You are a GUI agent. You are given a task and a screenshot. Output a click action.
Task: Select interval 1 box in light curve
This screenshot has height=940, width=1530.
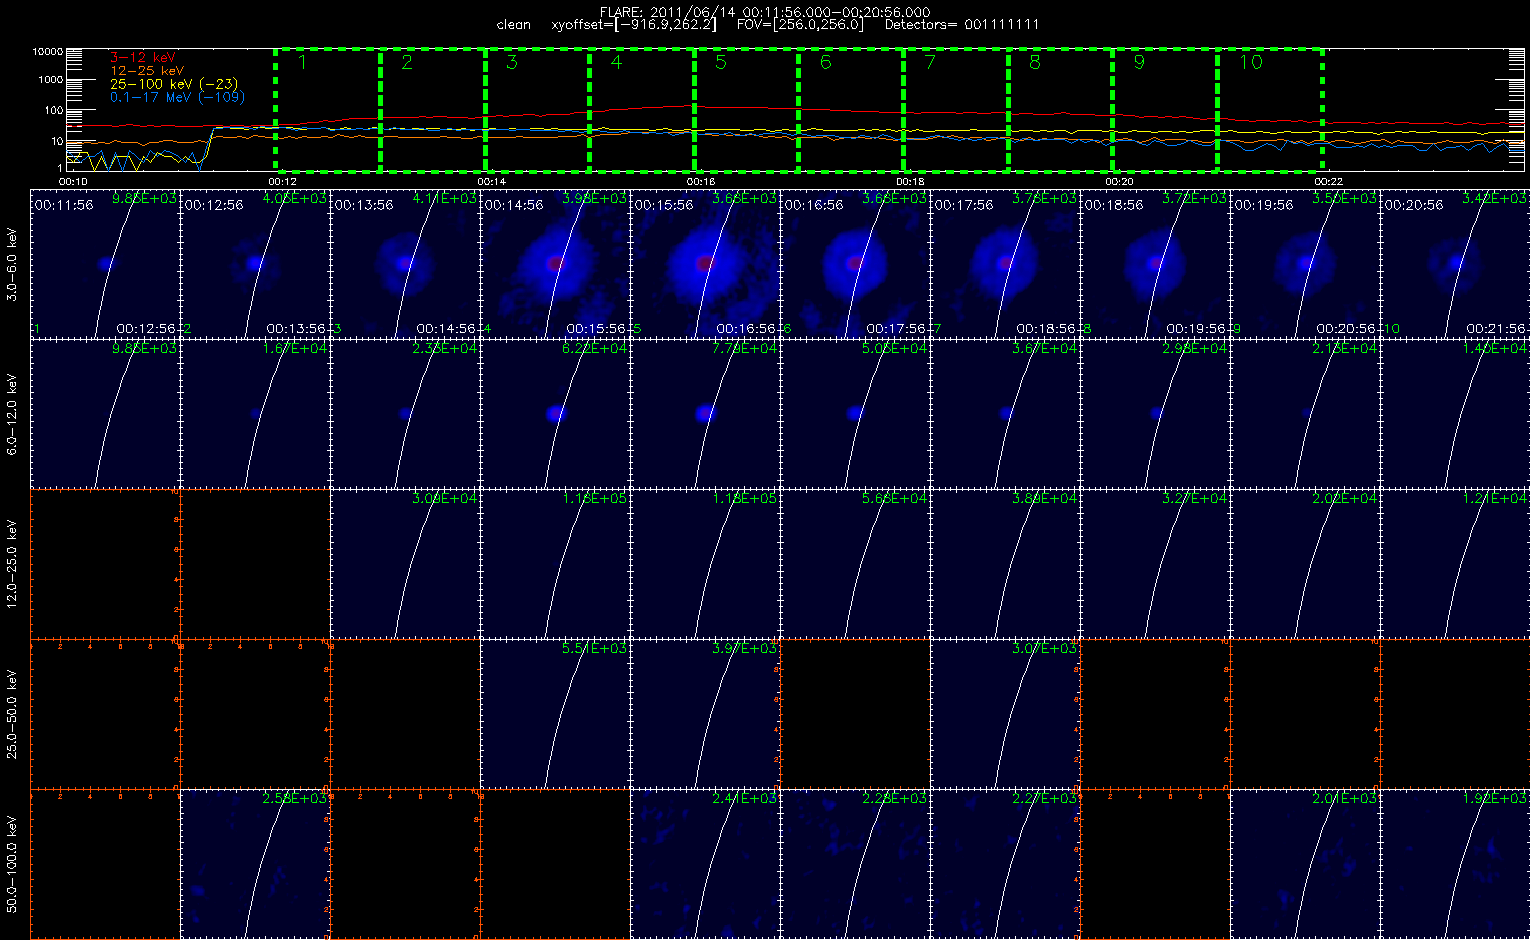(x=328, y=108)
